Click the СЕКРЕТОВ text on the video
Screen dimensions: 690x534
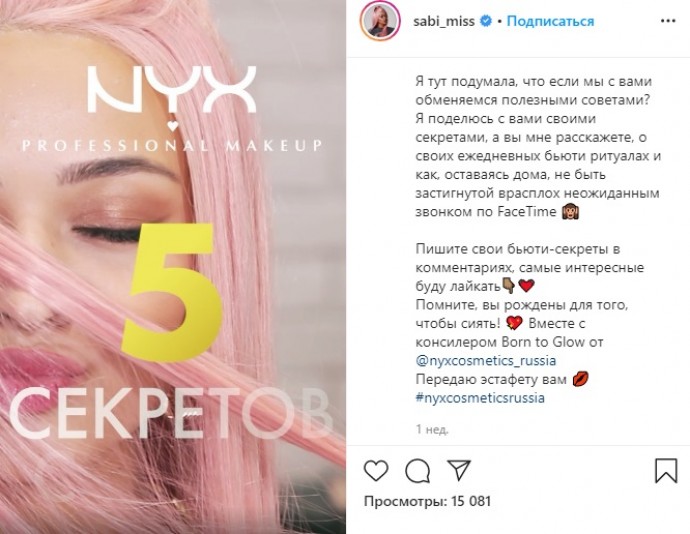169,414
